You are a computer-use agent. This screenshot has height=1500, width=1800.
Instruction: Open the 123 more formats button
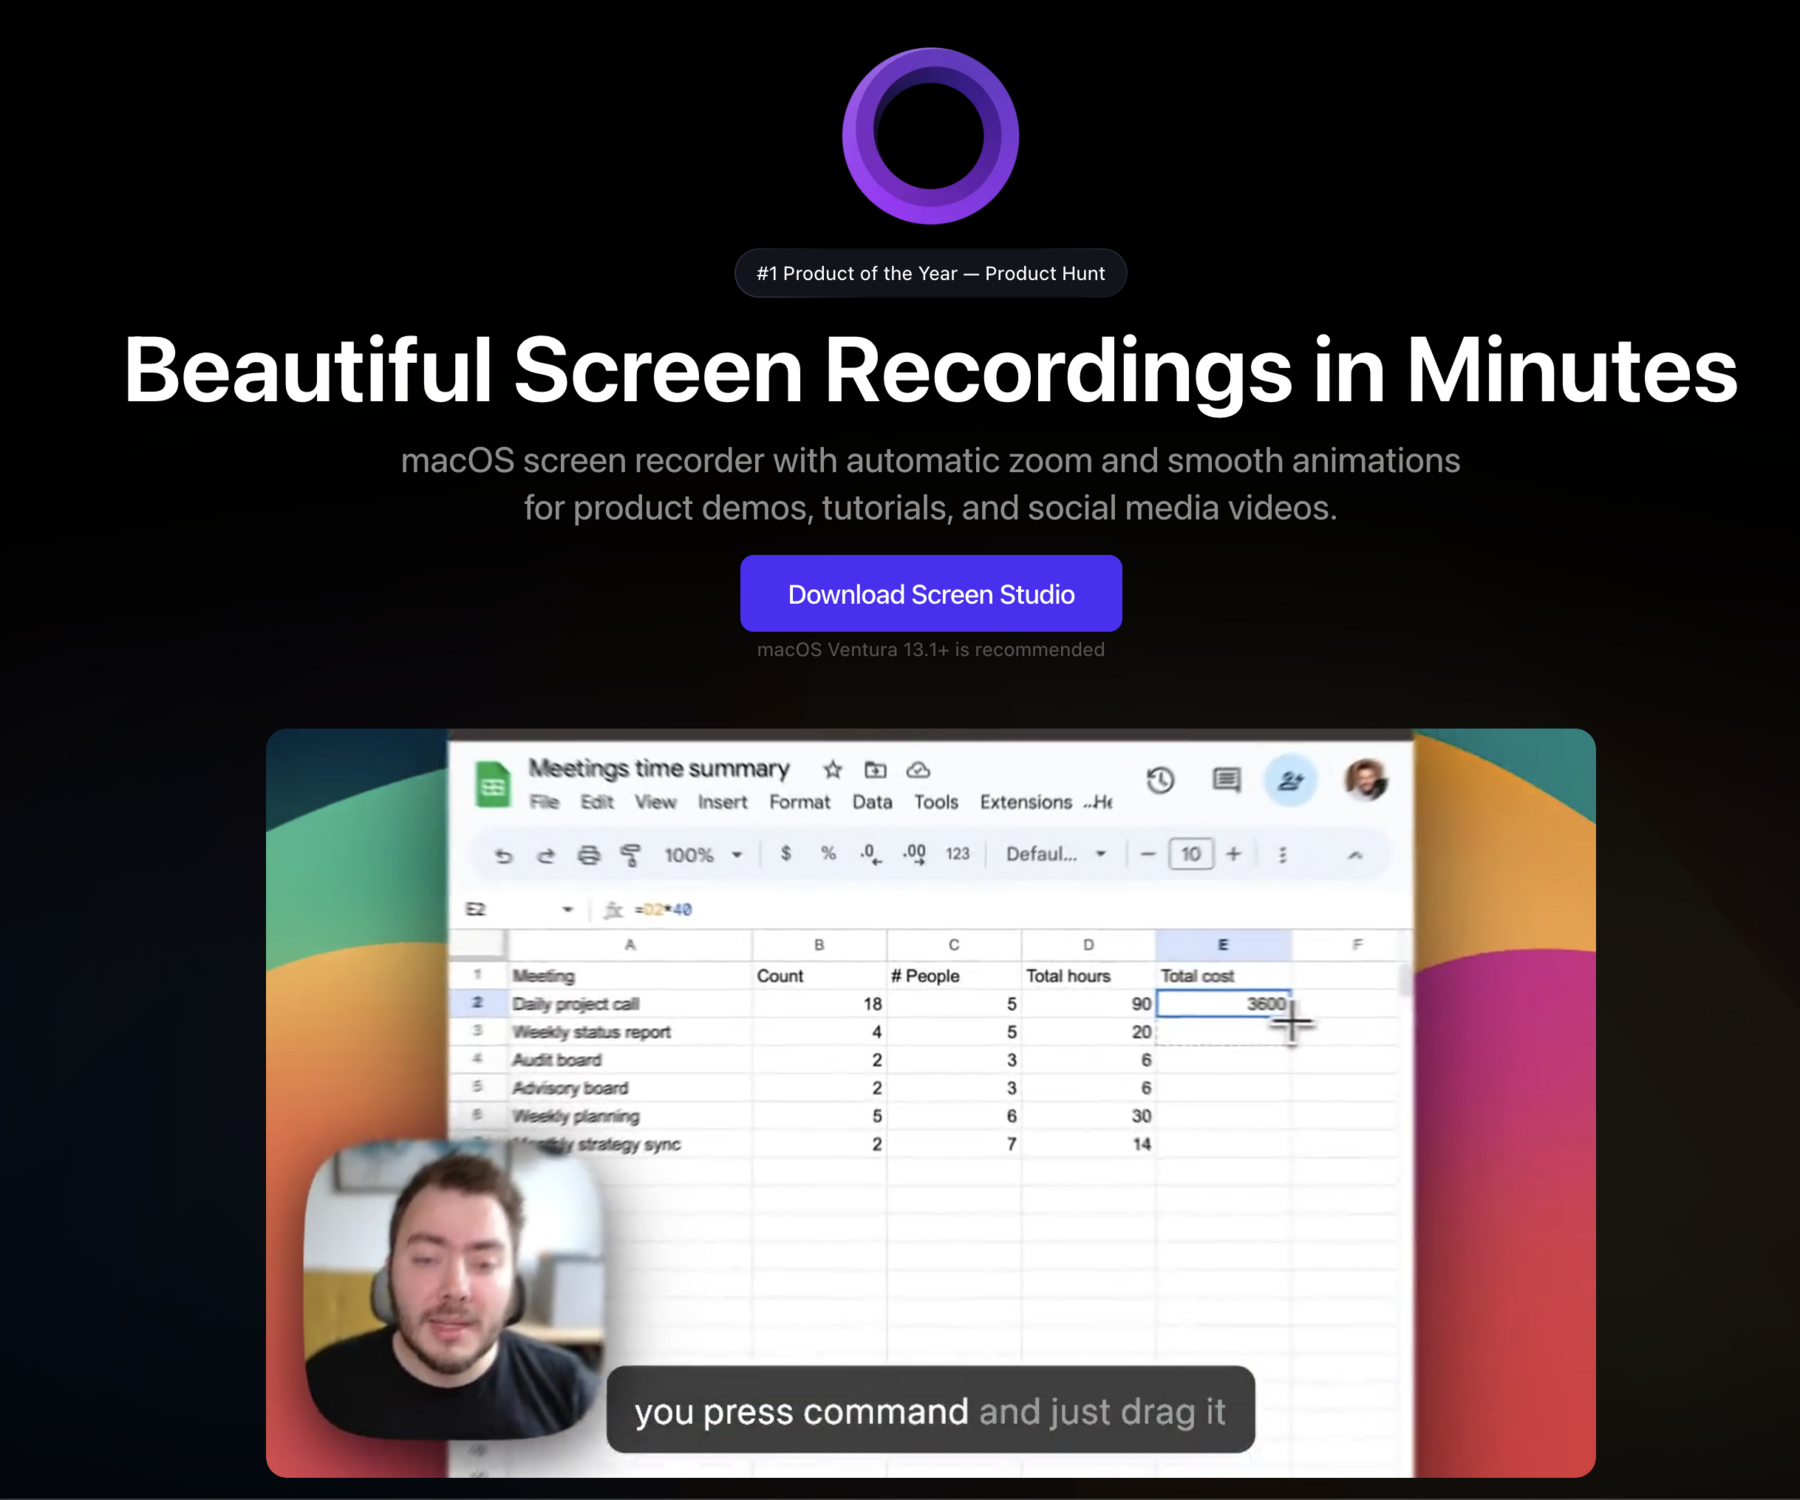[x=957, y=854]
